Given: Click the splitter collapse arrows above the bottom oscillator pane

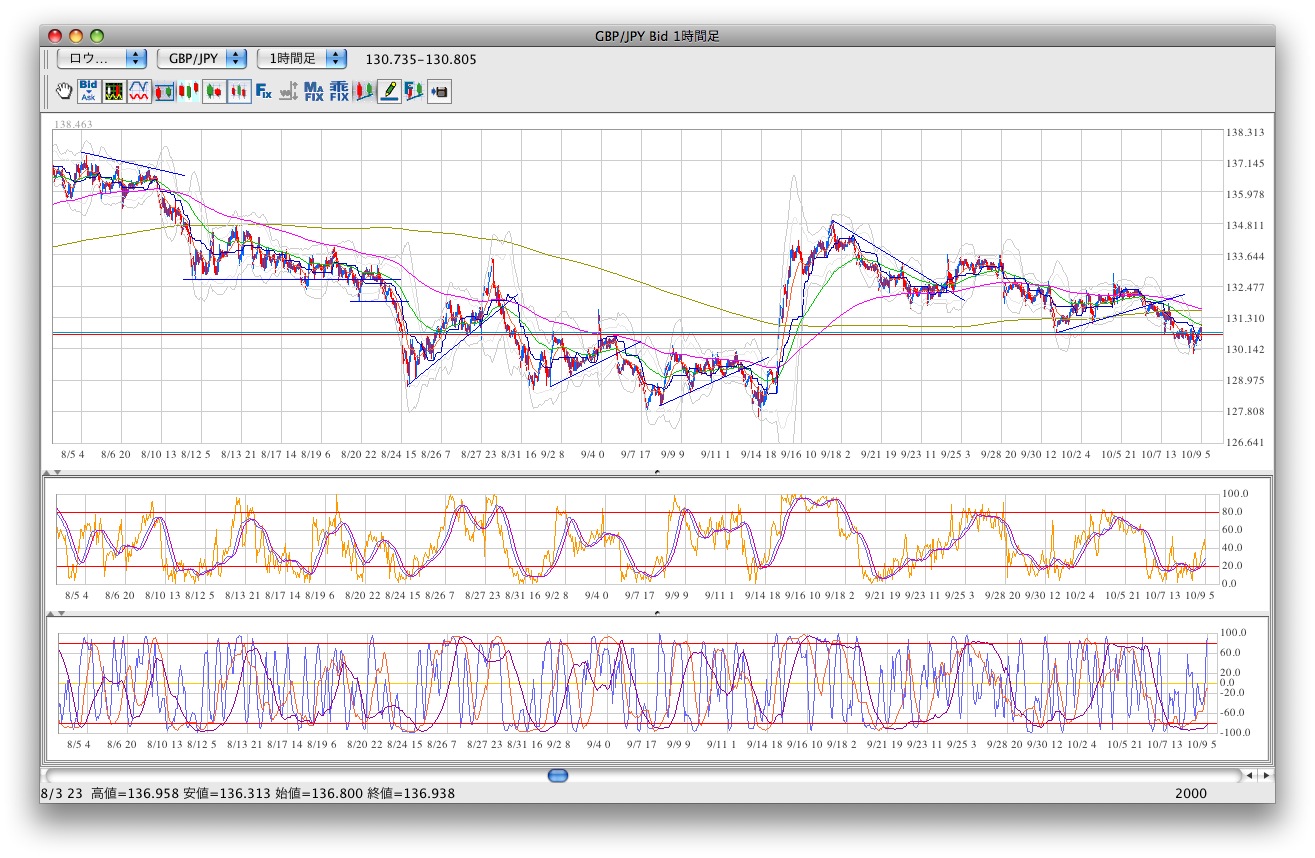Looking at the screenshot, I should [x=56, y=612].
